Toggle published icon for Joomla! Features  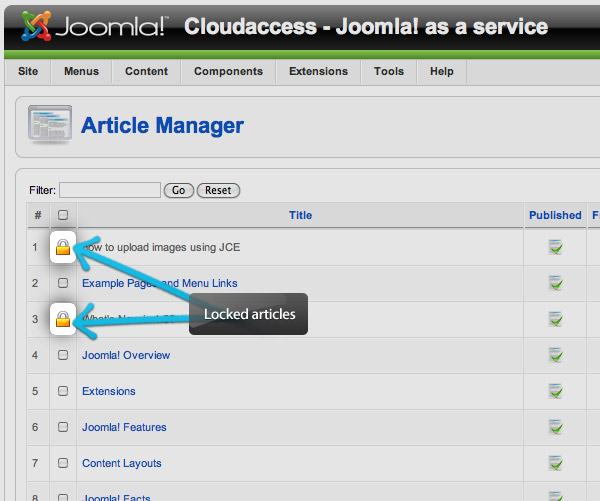coord(555,427)
